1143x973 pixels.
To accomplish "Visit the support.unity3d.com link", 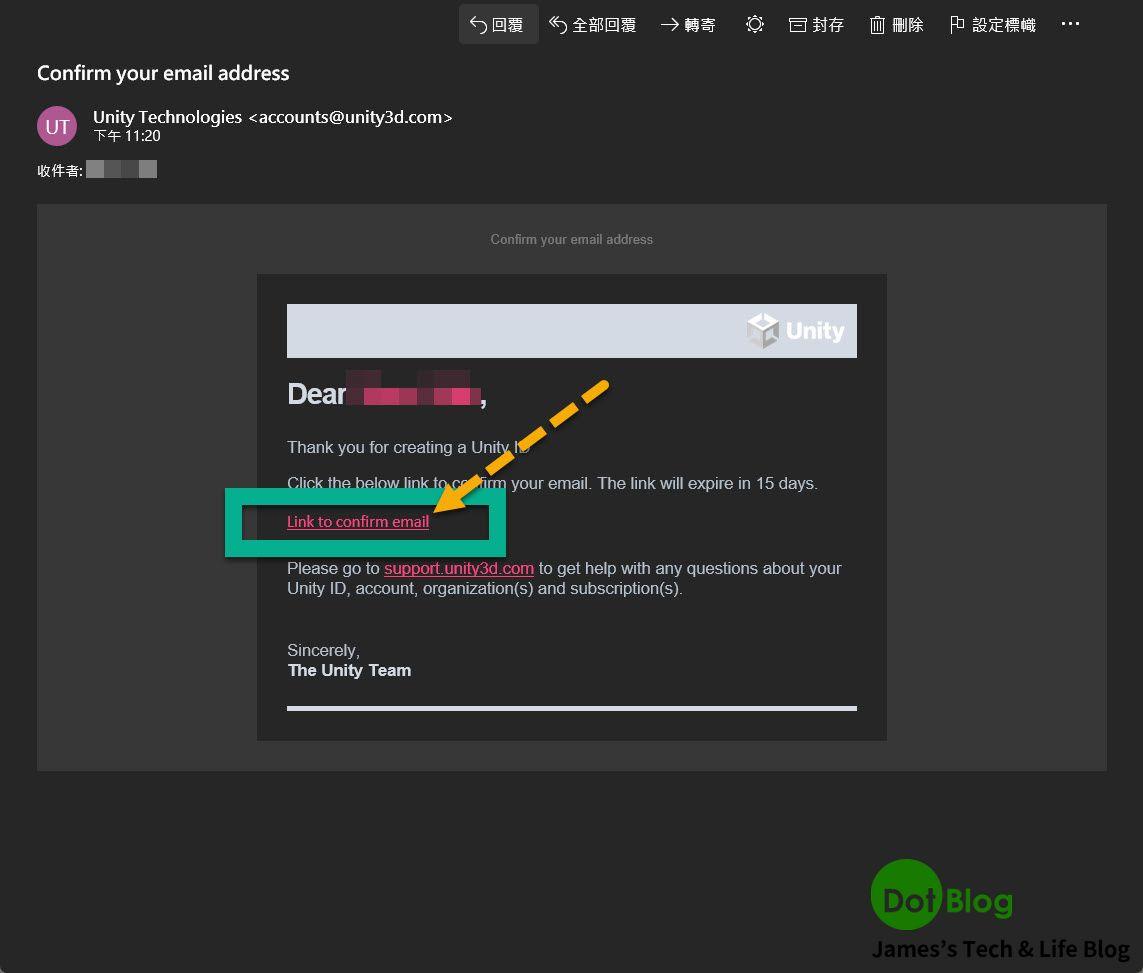I will coord(459,568).
